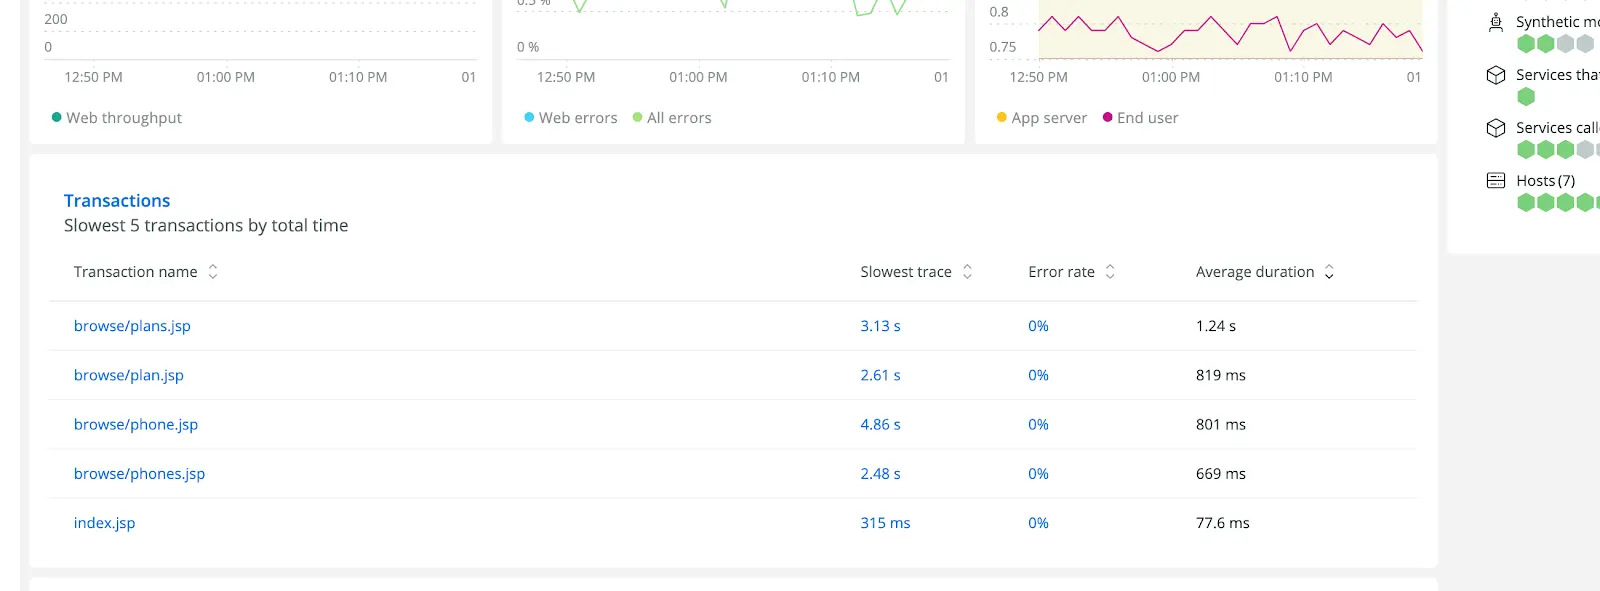Click the first green hexagon under Synthetic monitors
Screen dimensions: 1600x591
point(1526,43)
